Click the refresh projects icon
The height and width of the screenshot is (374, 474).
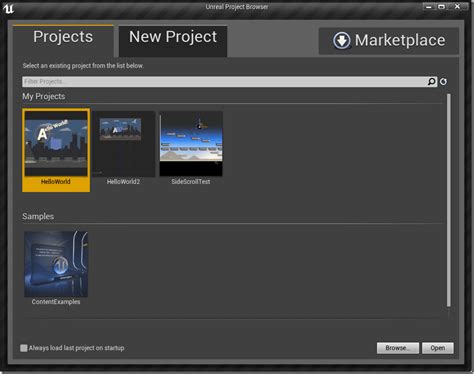click(443, 82)
